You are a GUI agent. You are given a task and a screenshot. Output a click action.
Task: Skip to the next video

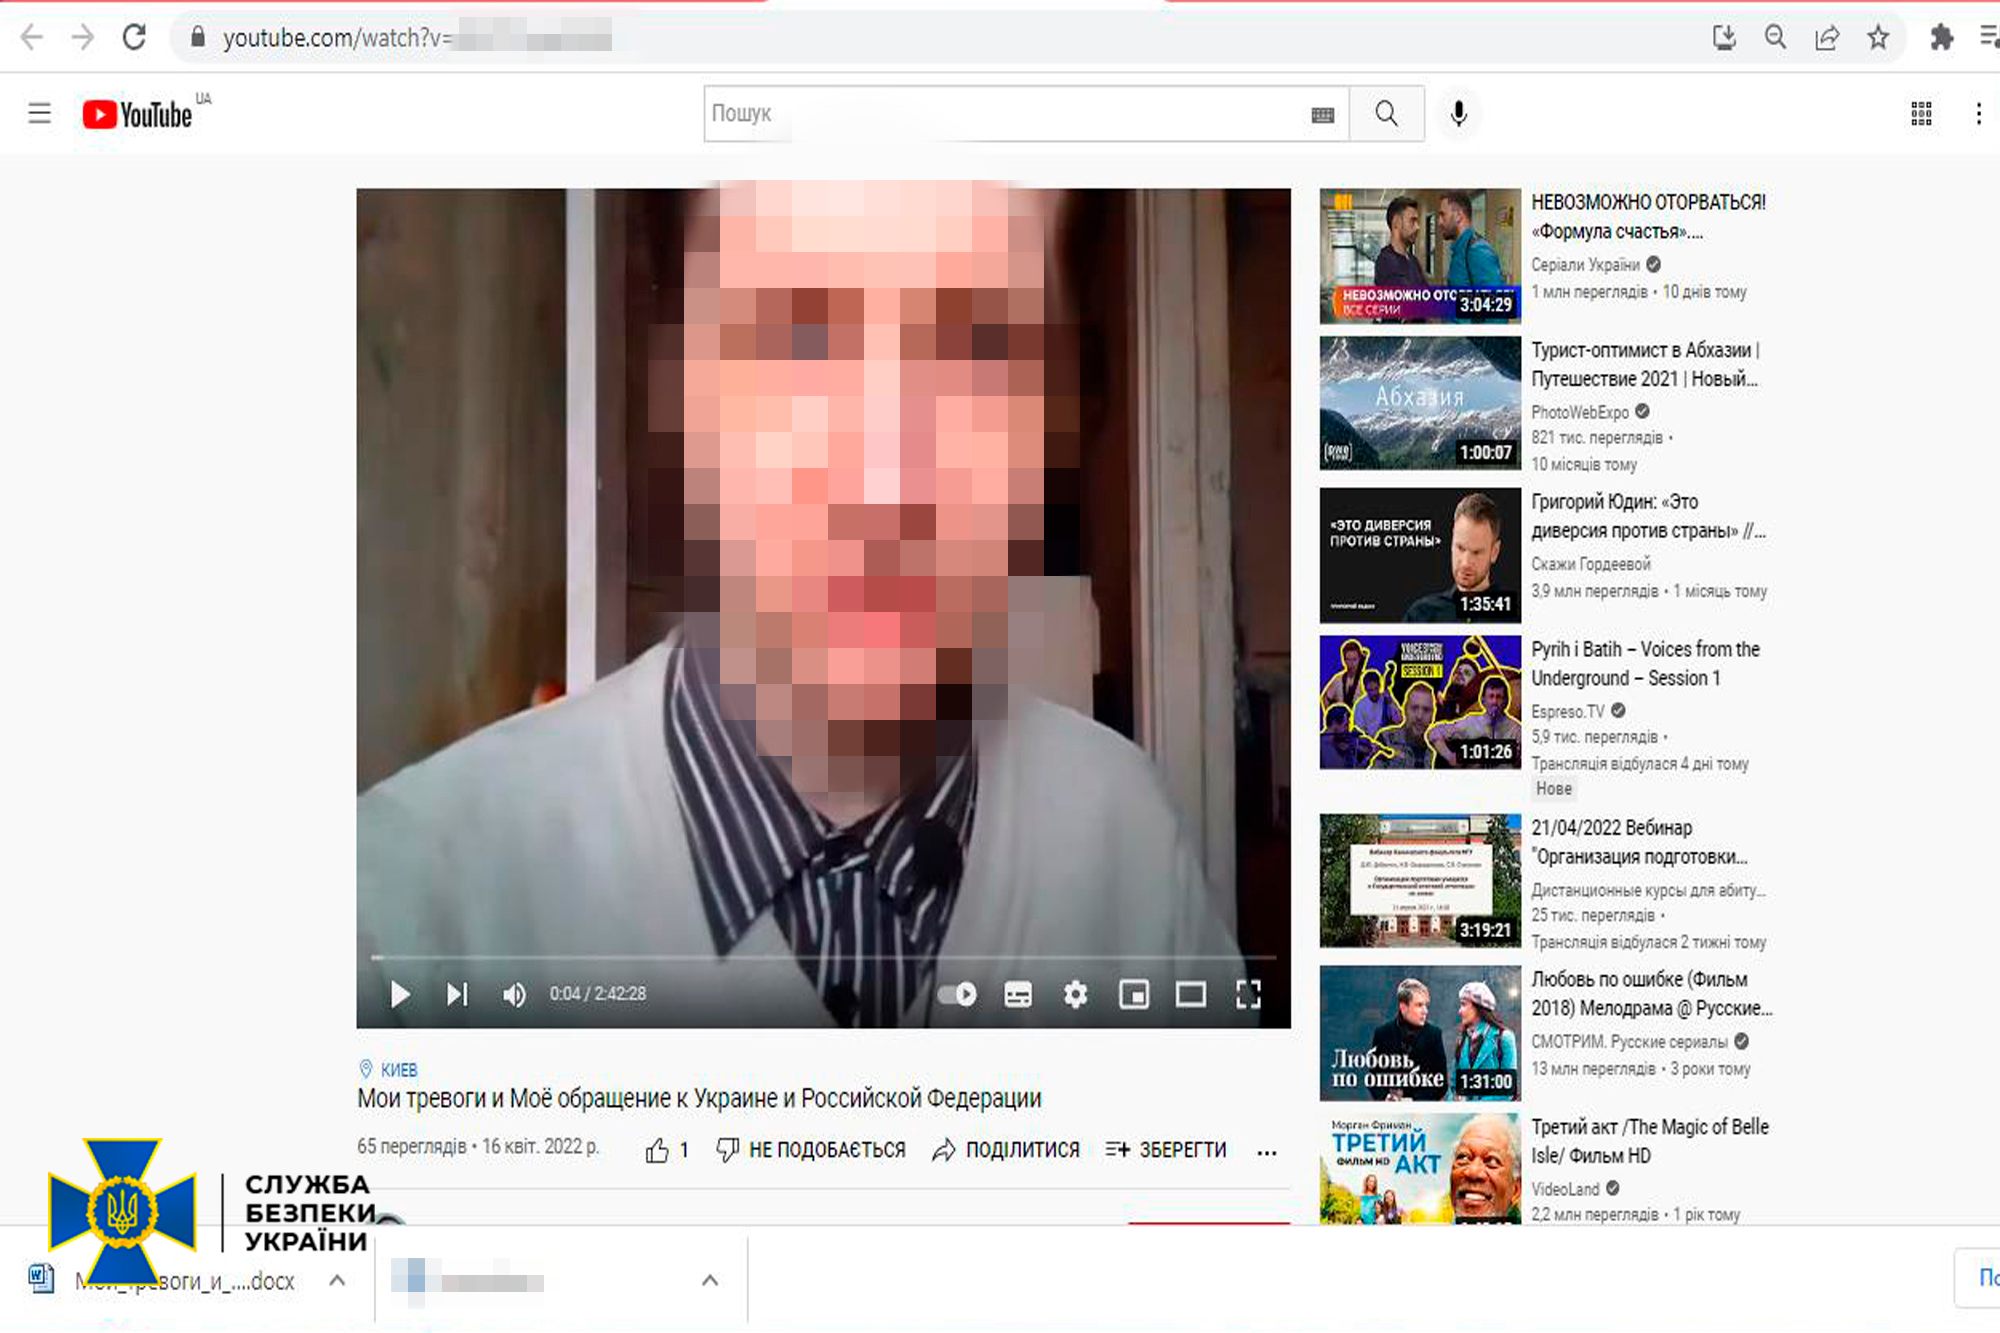point(457,994)
